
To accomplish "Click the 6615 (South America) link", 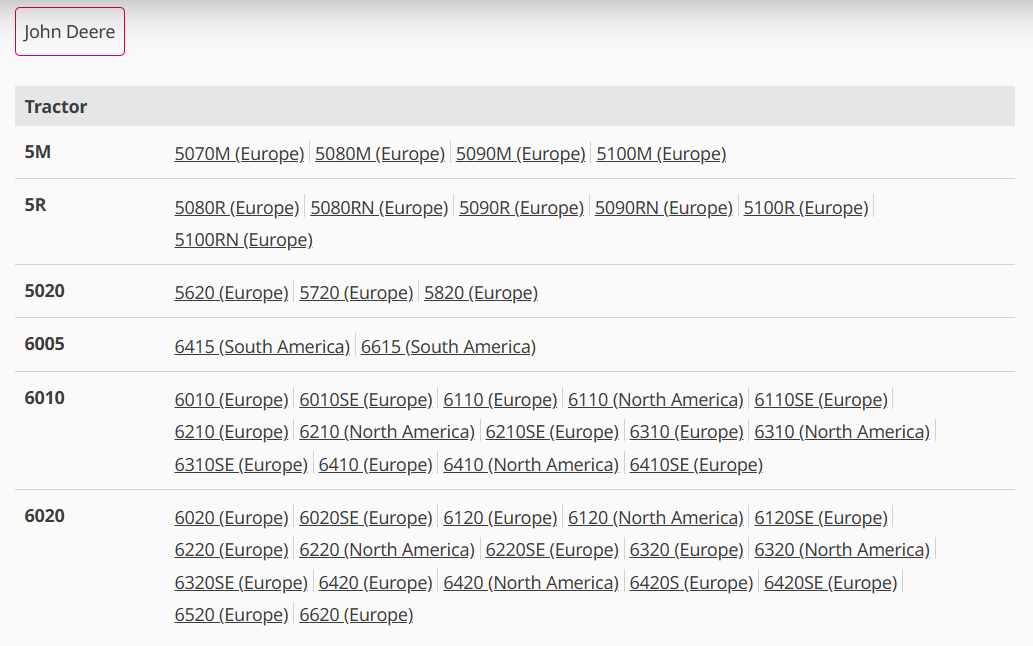I will (448, 347).
